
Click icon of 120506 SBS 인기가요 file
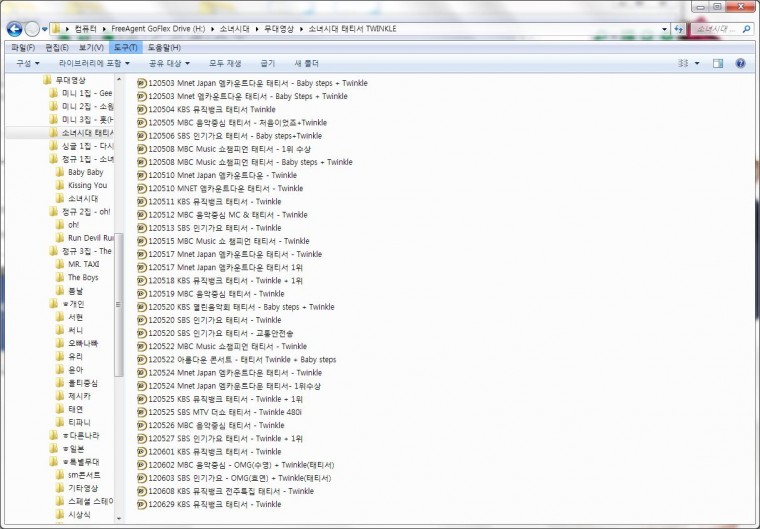[142, 136]
